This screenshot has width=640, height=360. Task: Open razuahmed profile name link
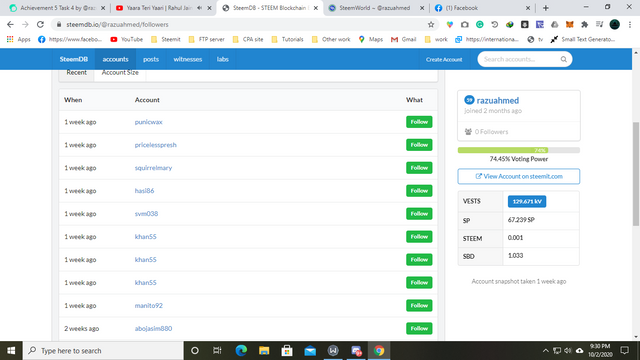tap(498, 100)
